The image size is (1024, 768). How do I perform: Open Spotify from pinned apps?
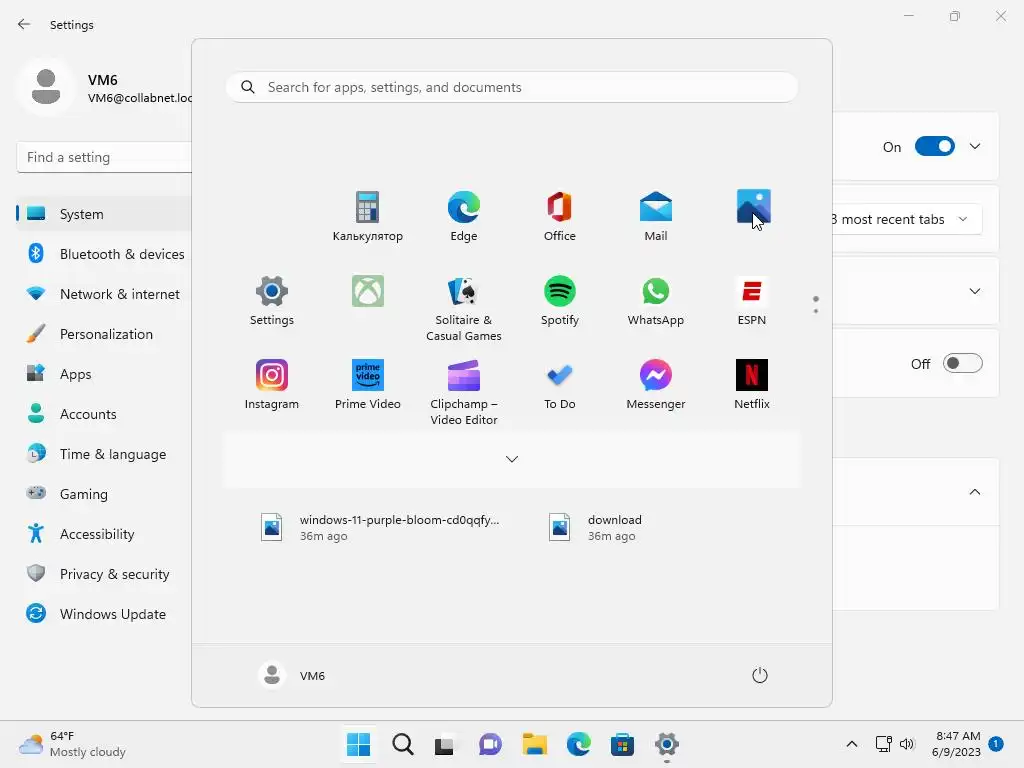coord(560,300)
